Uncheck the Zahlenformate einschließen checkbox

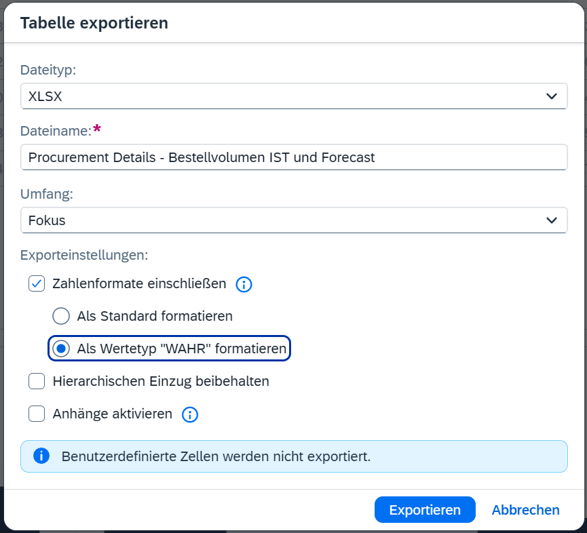36,284
